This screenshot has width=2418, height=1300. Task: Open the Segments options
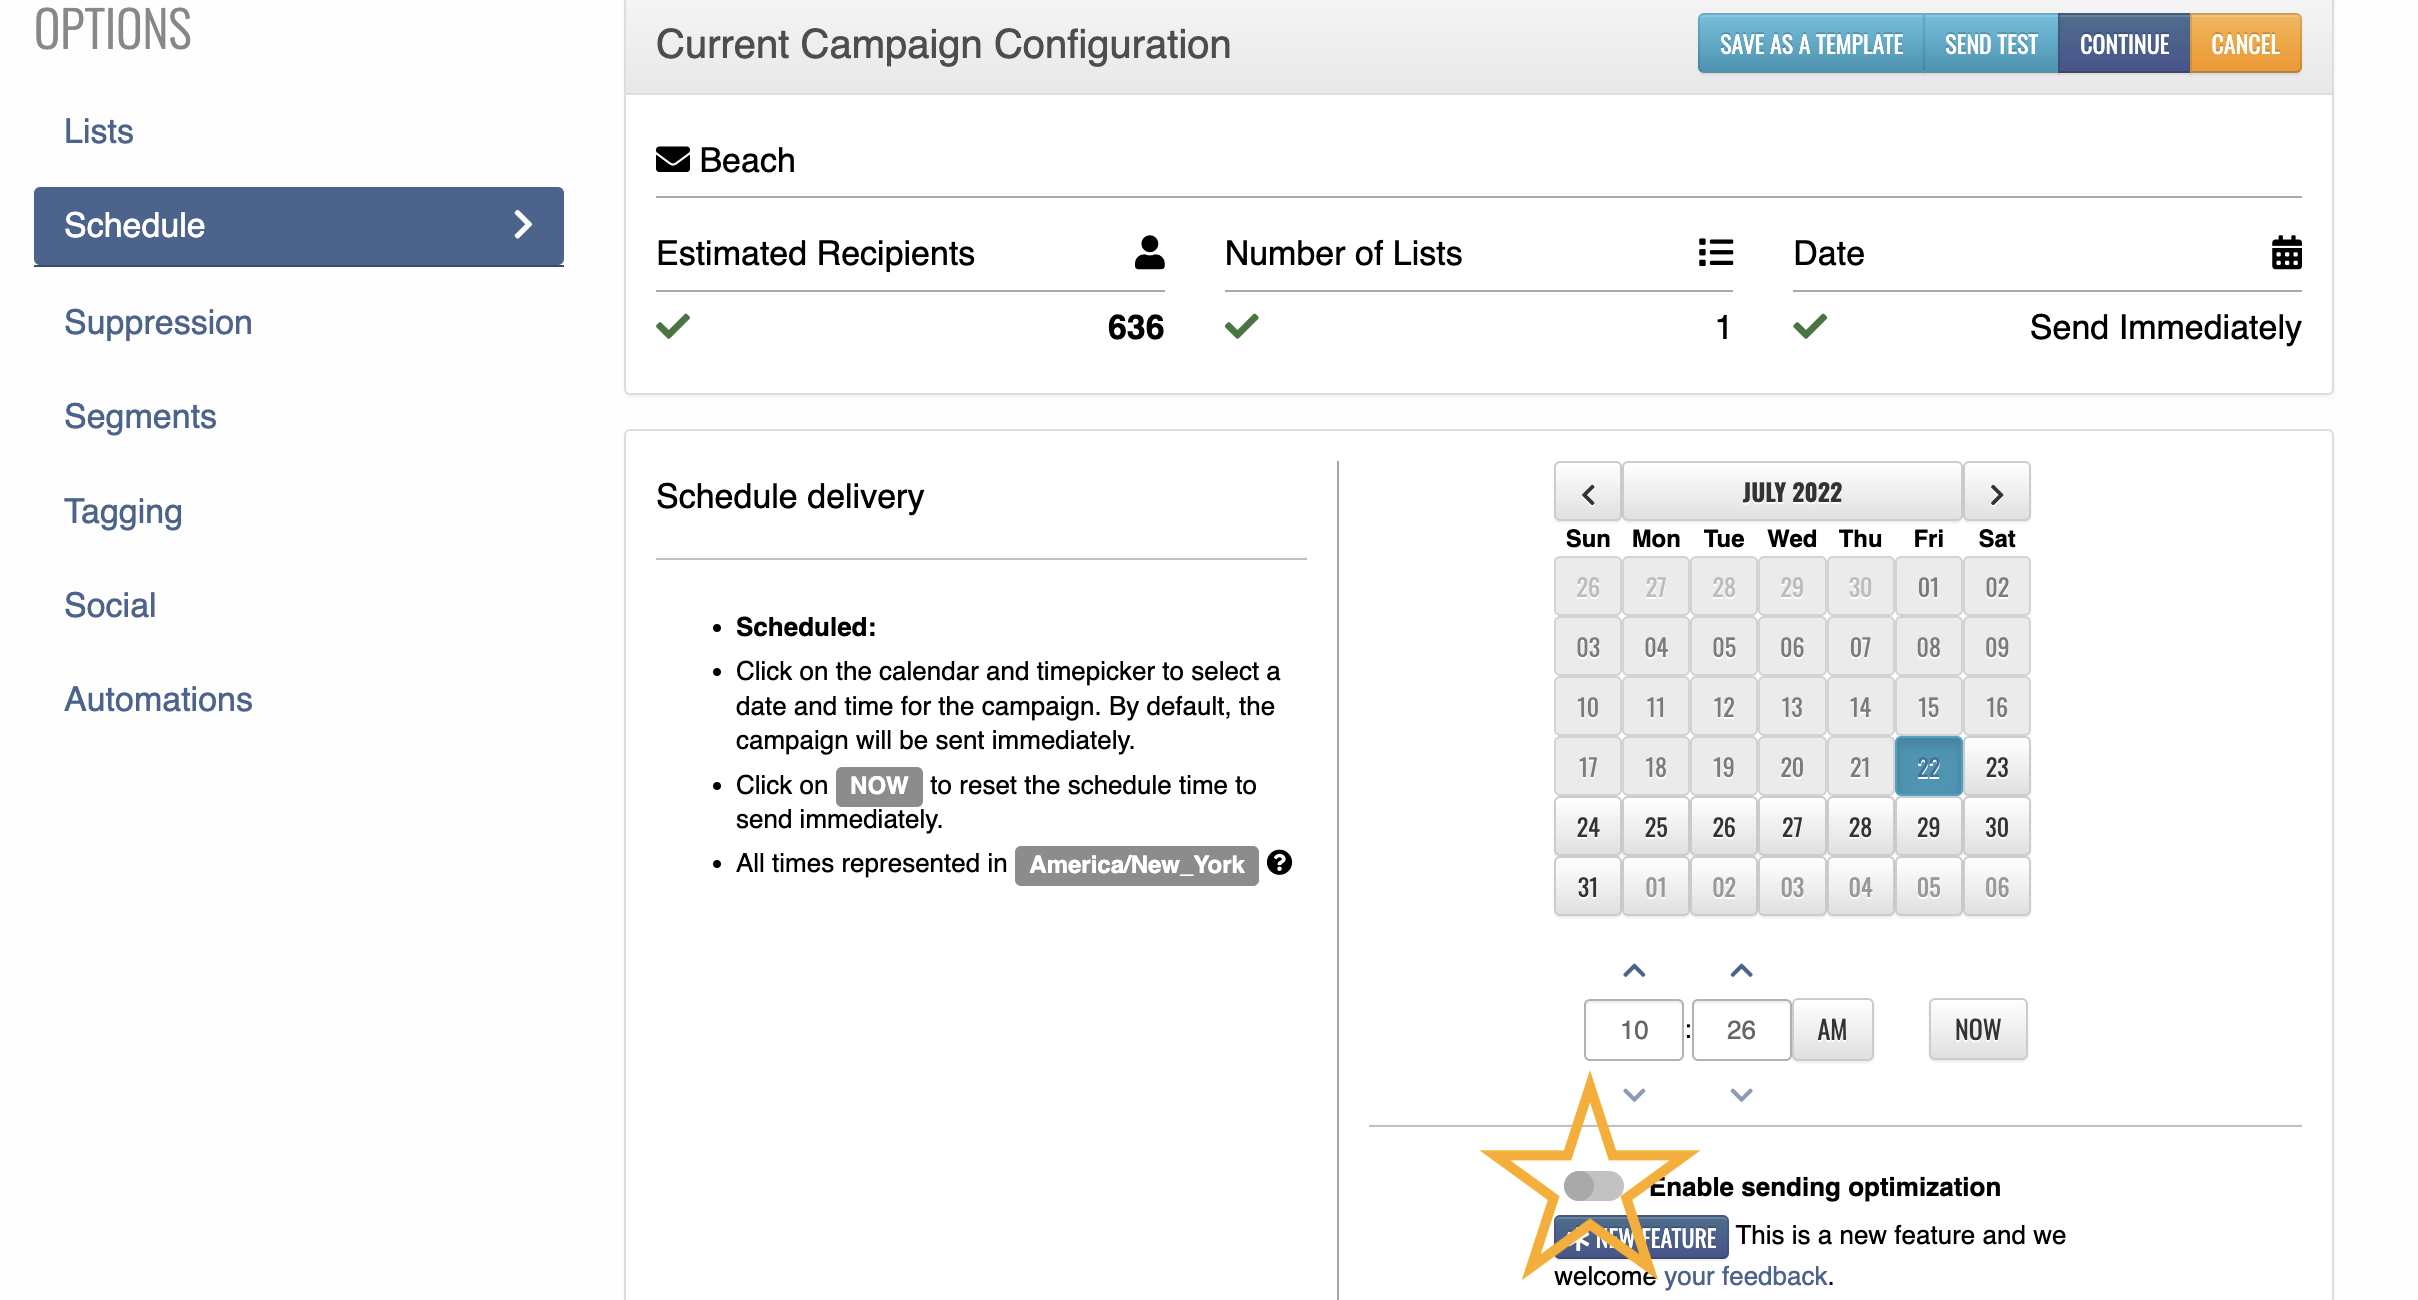click(x=140, y=416)
